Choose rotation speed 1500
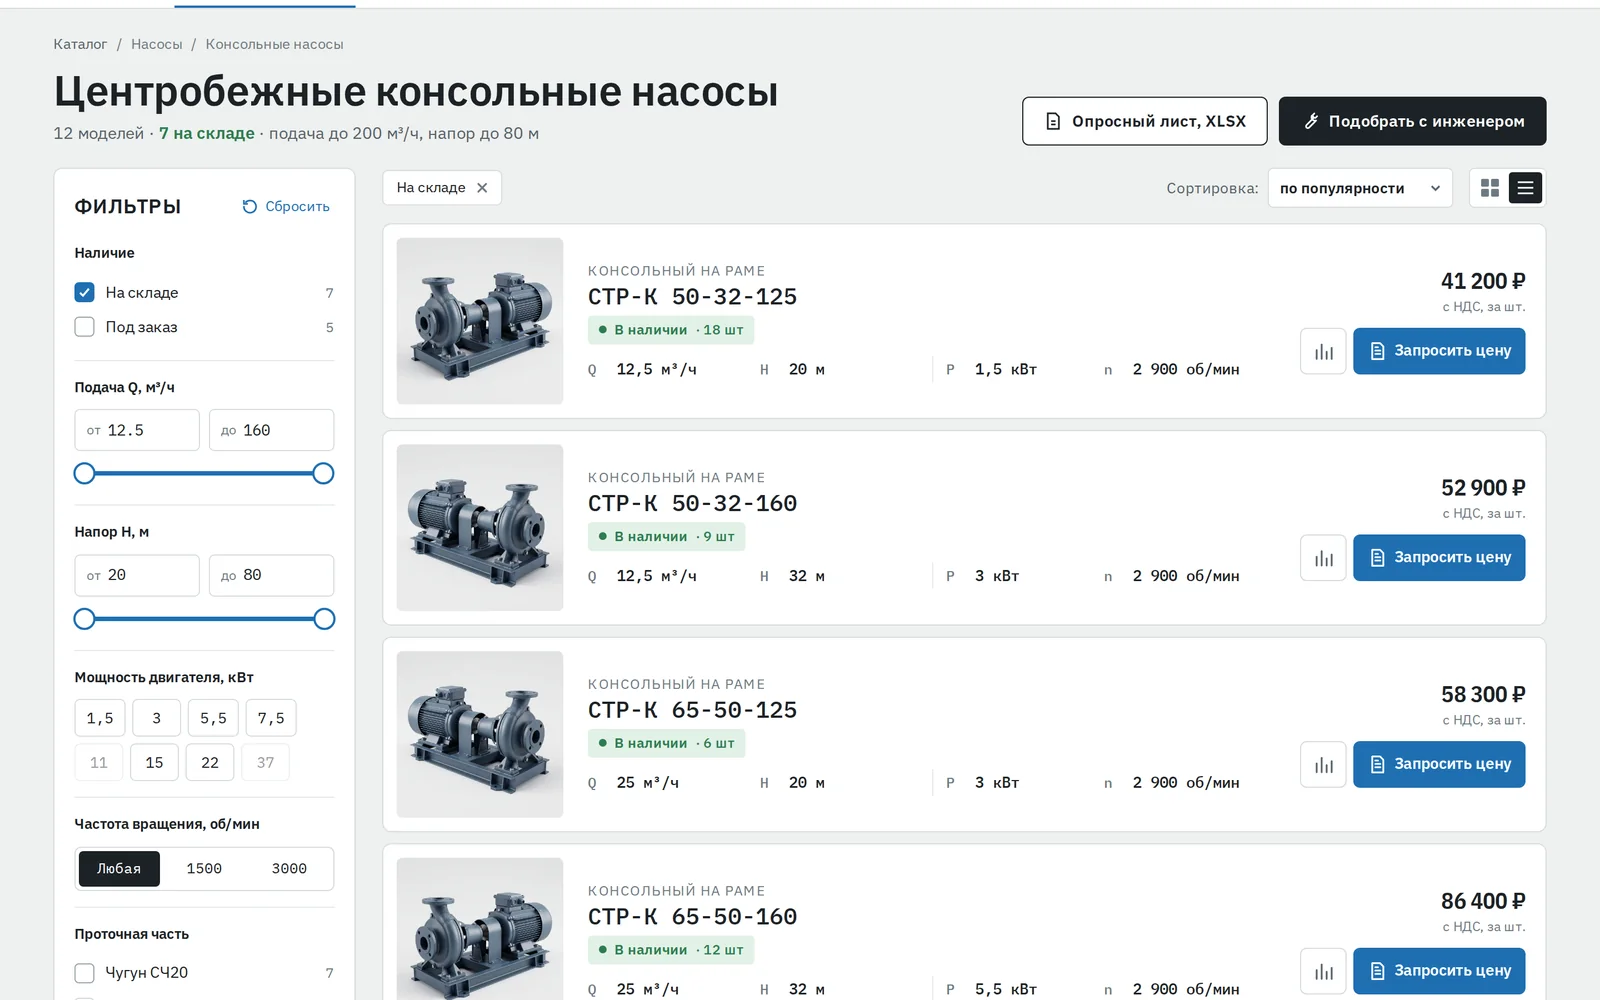 coord(204,869)
